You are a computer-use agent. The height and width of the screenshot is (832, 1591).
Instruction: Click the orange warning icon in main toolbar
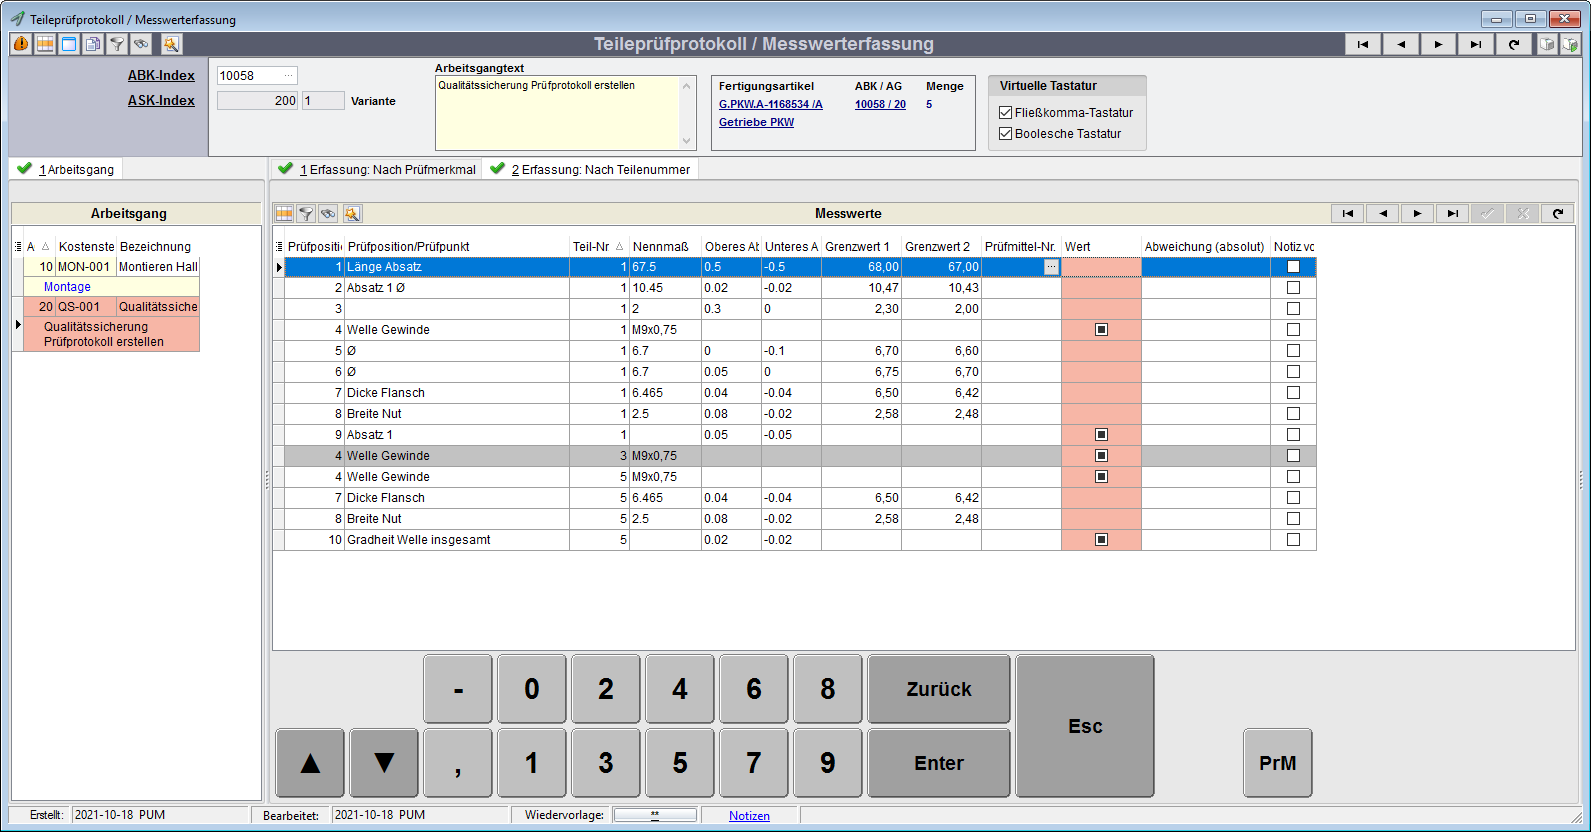click(x=21, y=44)
